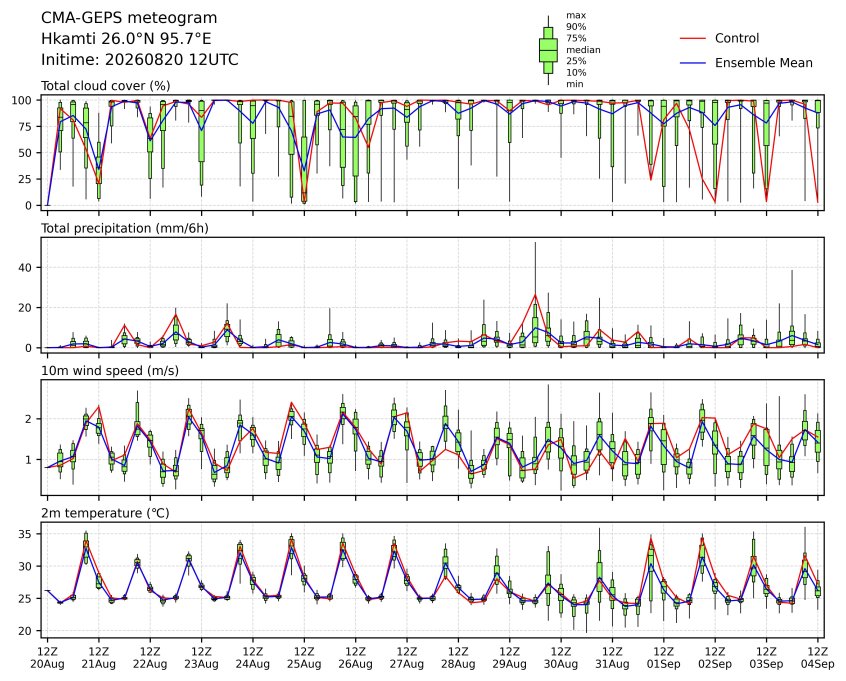Select the Control legend label
This screenshot has width=846, height=681.
coord(736,38)
